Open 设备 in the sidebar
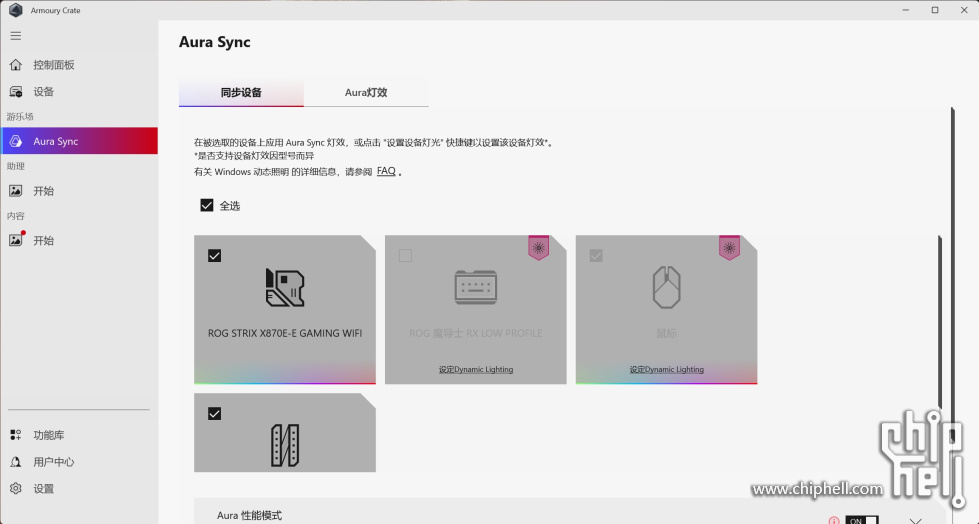The width and height of the screenshot is (979, 524). click(x=79, y=91)
